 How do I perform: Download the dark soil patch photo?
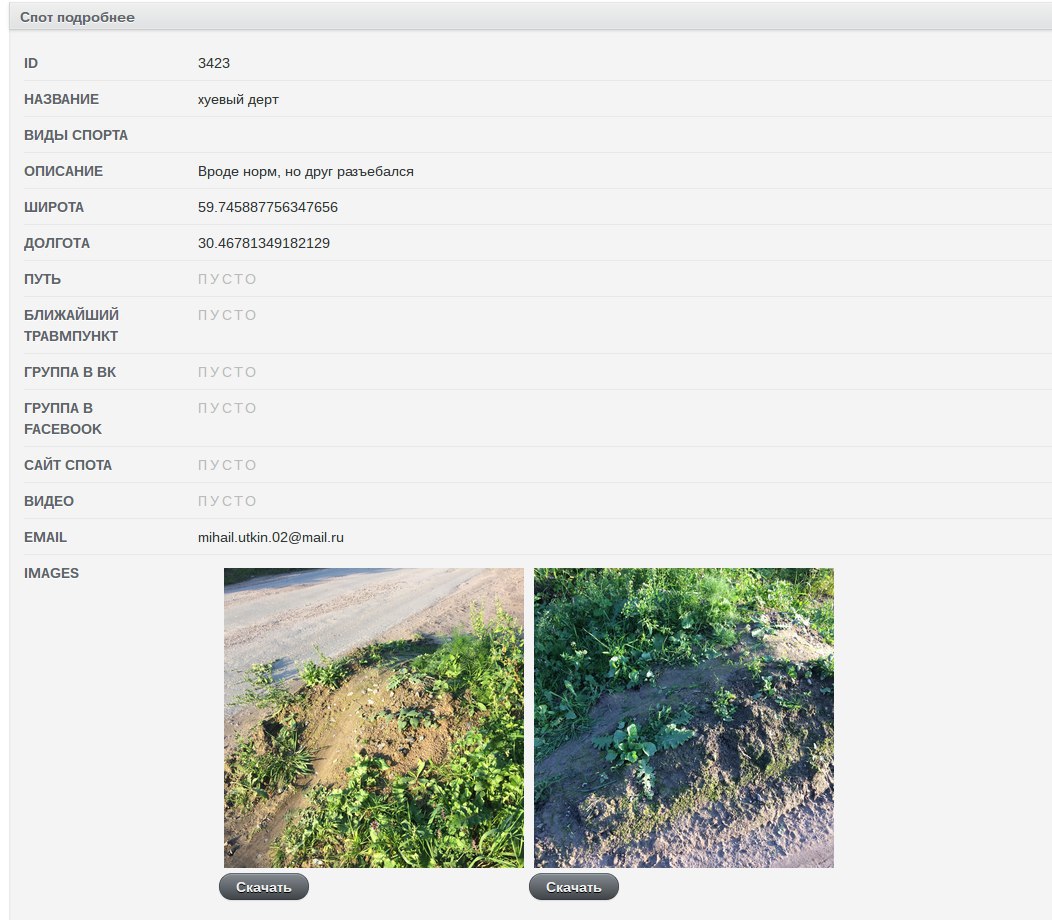(574, 886)
